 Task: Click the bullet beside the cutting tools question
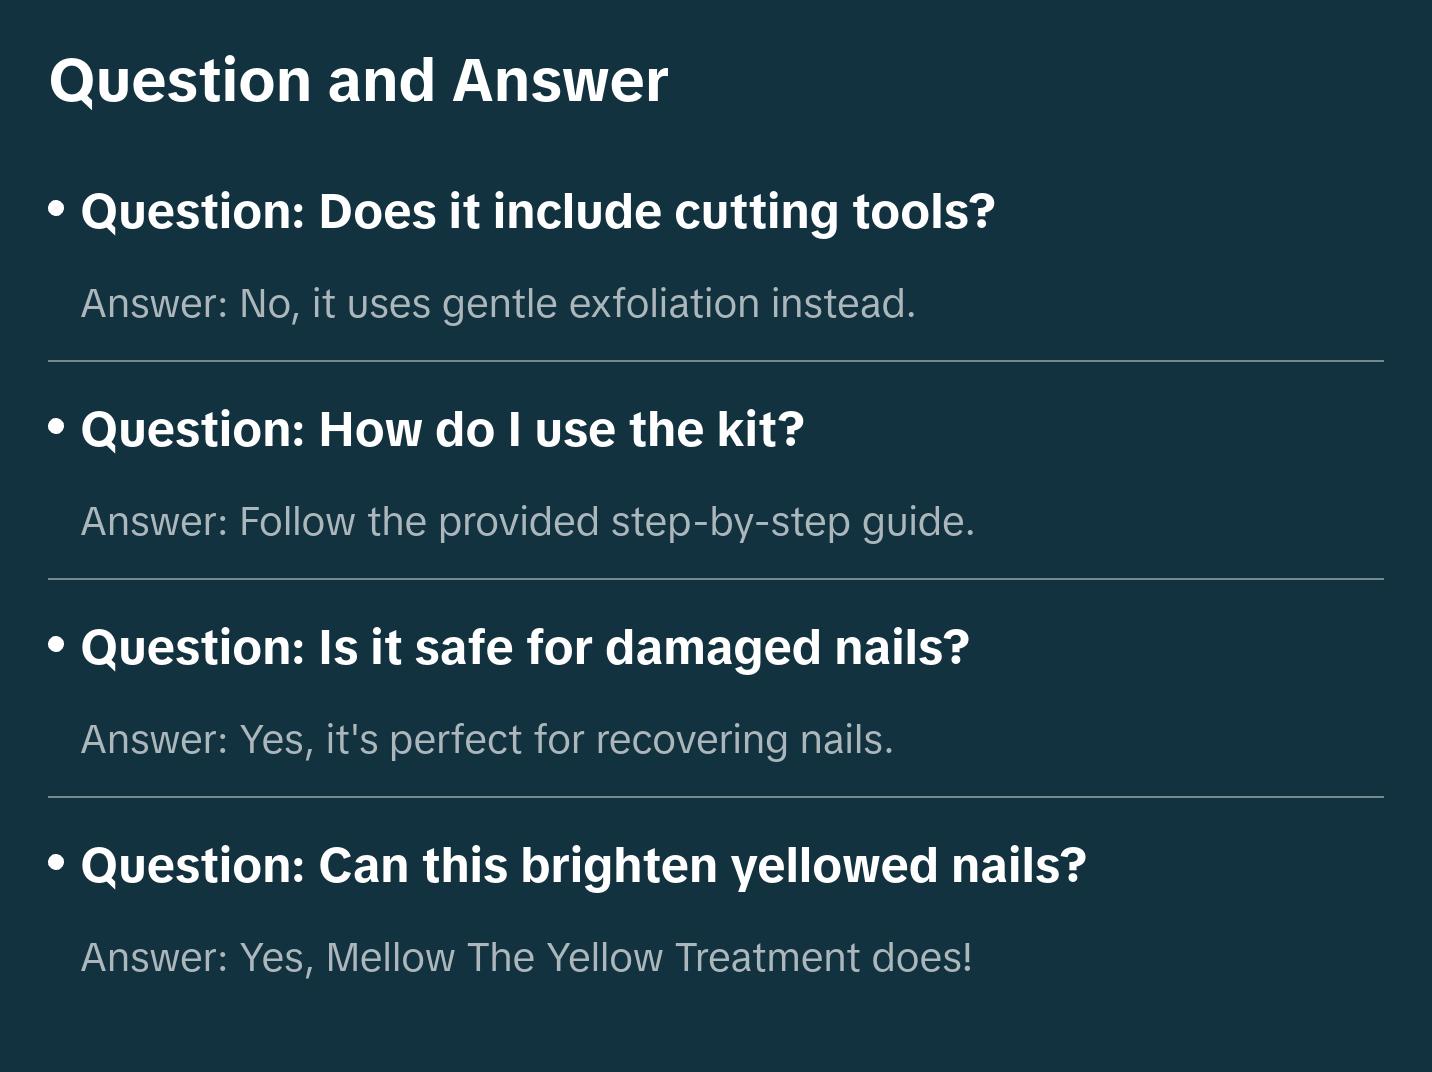coord(57,209)
